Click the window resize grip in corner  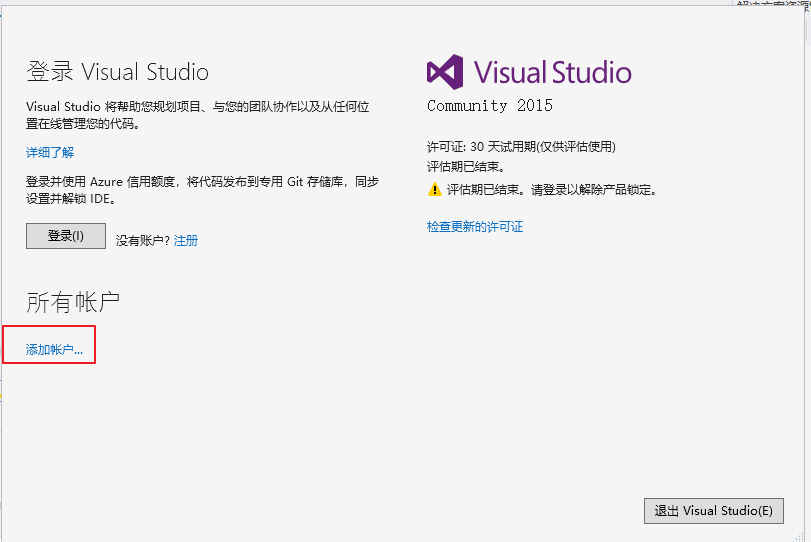click(x=799, y=537)
